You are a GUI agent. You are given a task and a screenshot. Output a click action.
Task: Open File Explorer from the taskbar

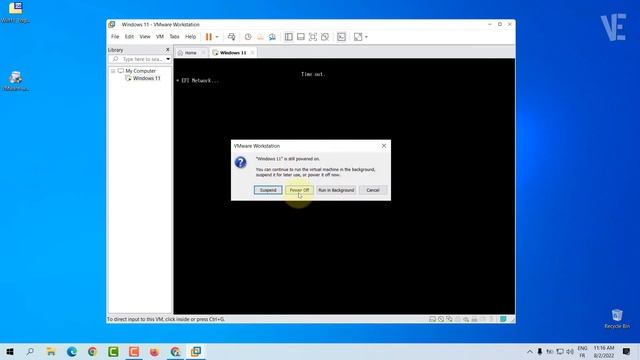(x=51, y=351)
